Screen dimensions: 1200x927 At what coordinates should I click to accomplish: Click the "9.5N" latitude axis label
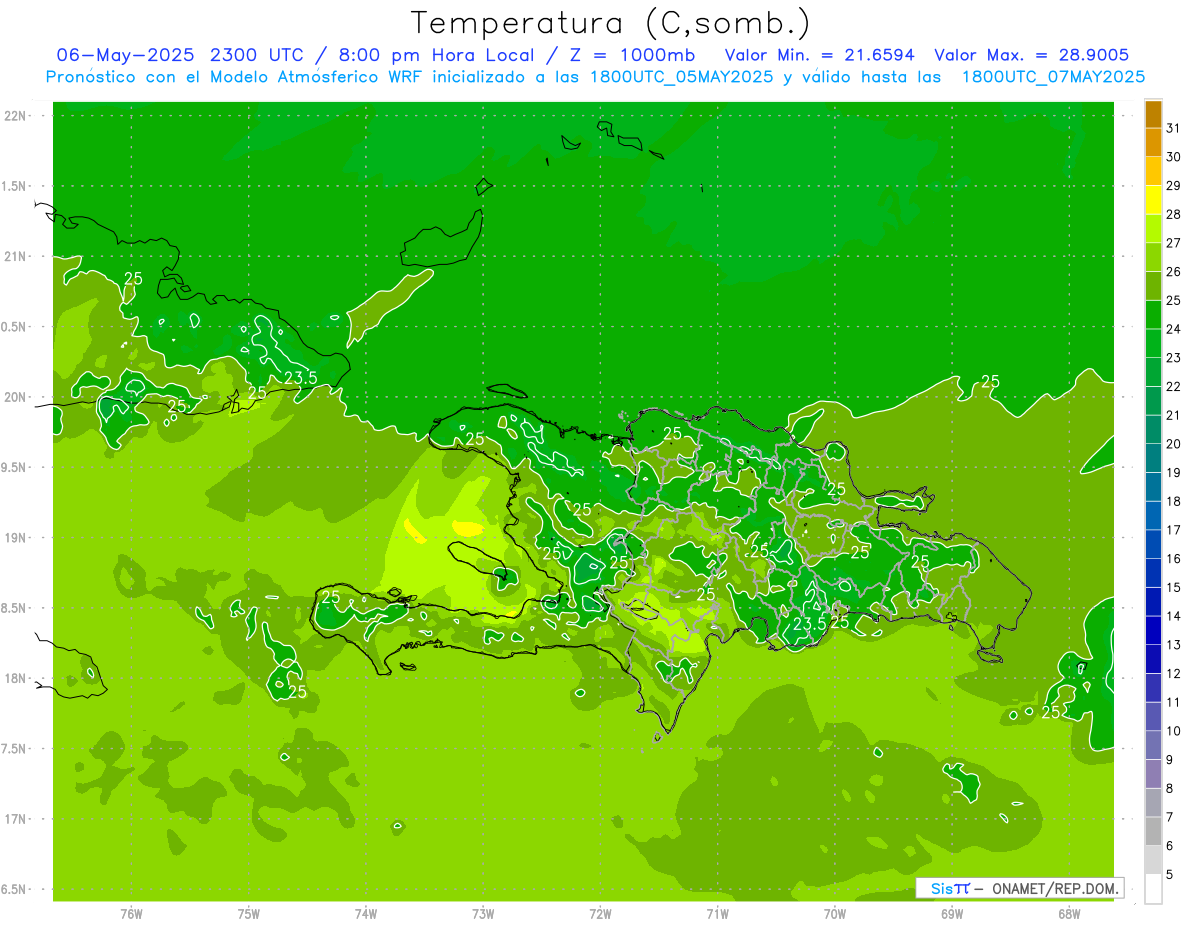point(15,467)
